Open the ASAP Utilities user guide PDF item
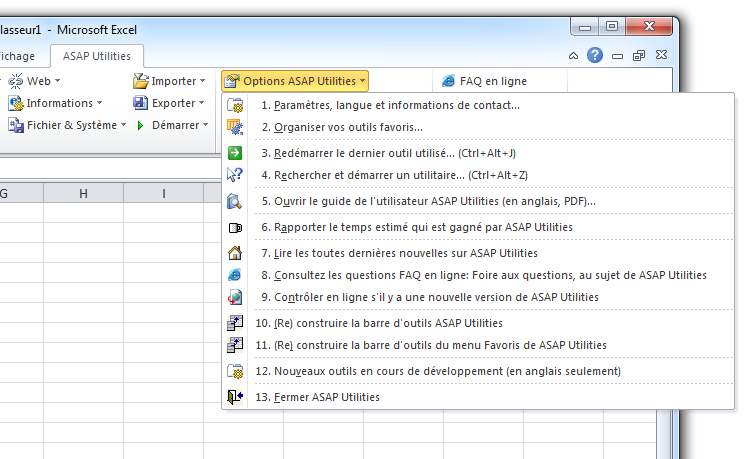 tap(478, 201)
